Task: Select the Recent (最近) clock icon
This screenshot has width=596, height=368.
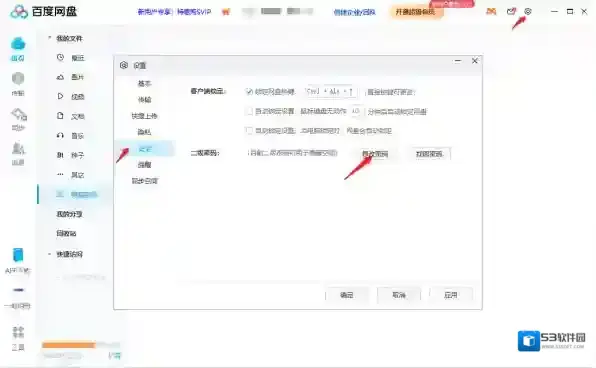Action: click(x=60, y=57)
